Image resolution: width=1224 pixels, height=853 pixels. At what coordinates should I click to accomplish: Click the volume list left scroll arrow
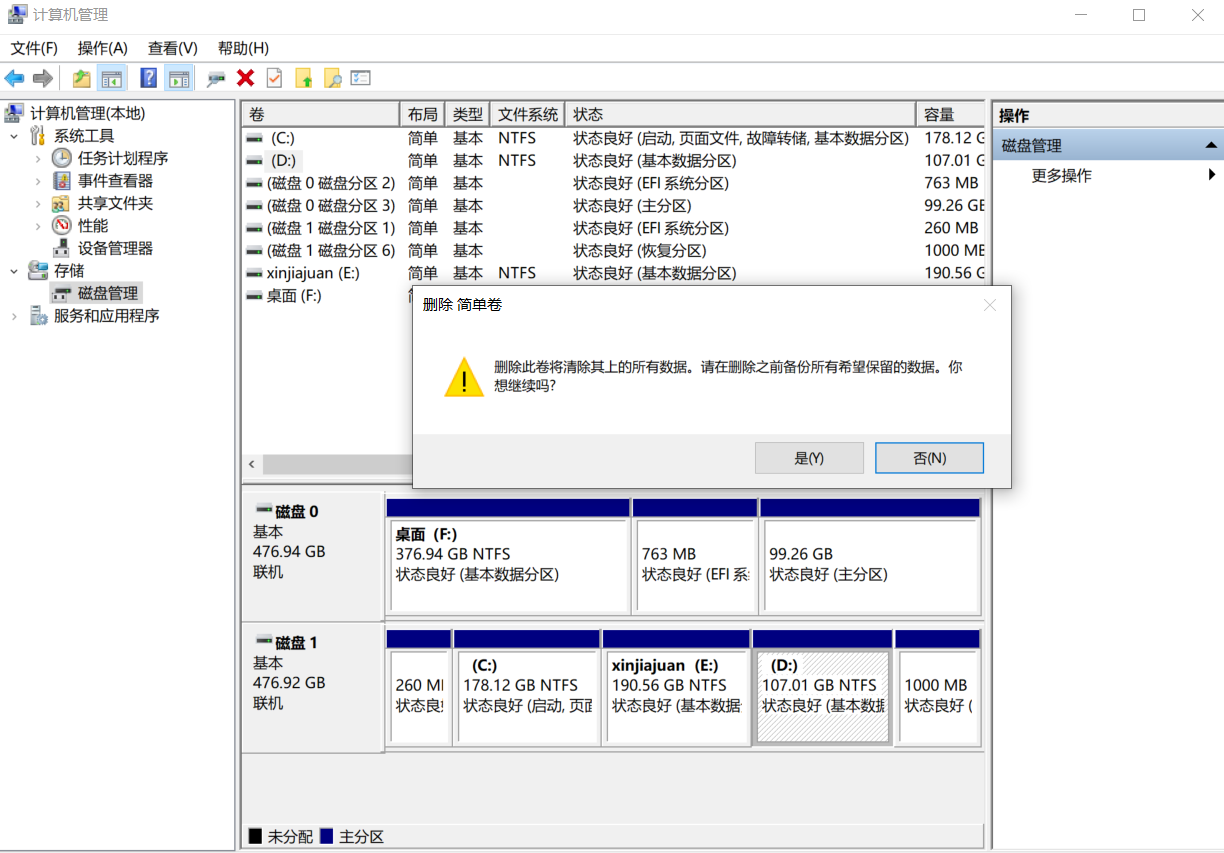click(251, 465)
